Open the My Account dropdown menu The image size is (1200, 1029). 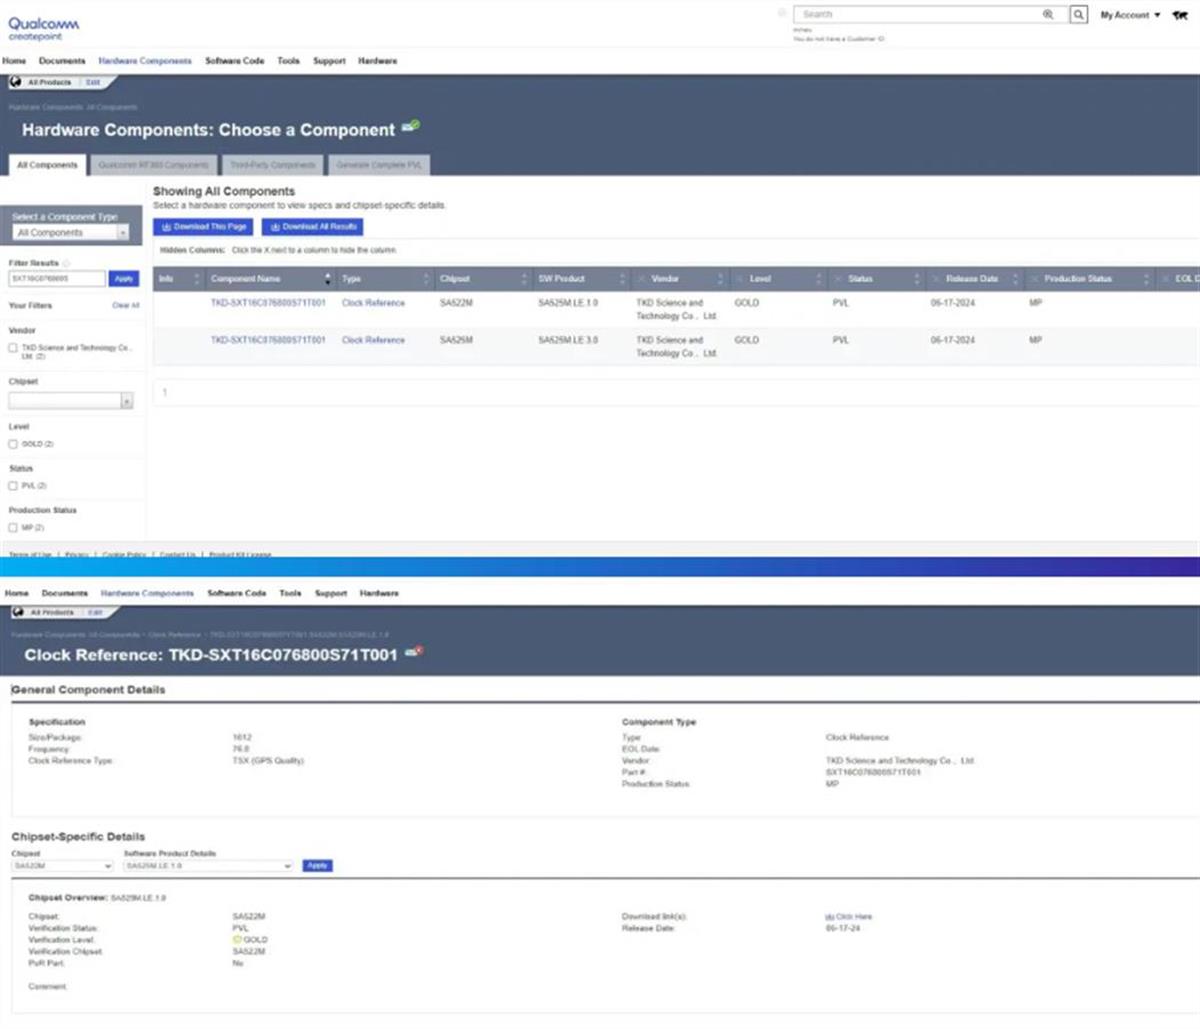pos(1130,15)
